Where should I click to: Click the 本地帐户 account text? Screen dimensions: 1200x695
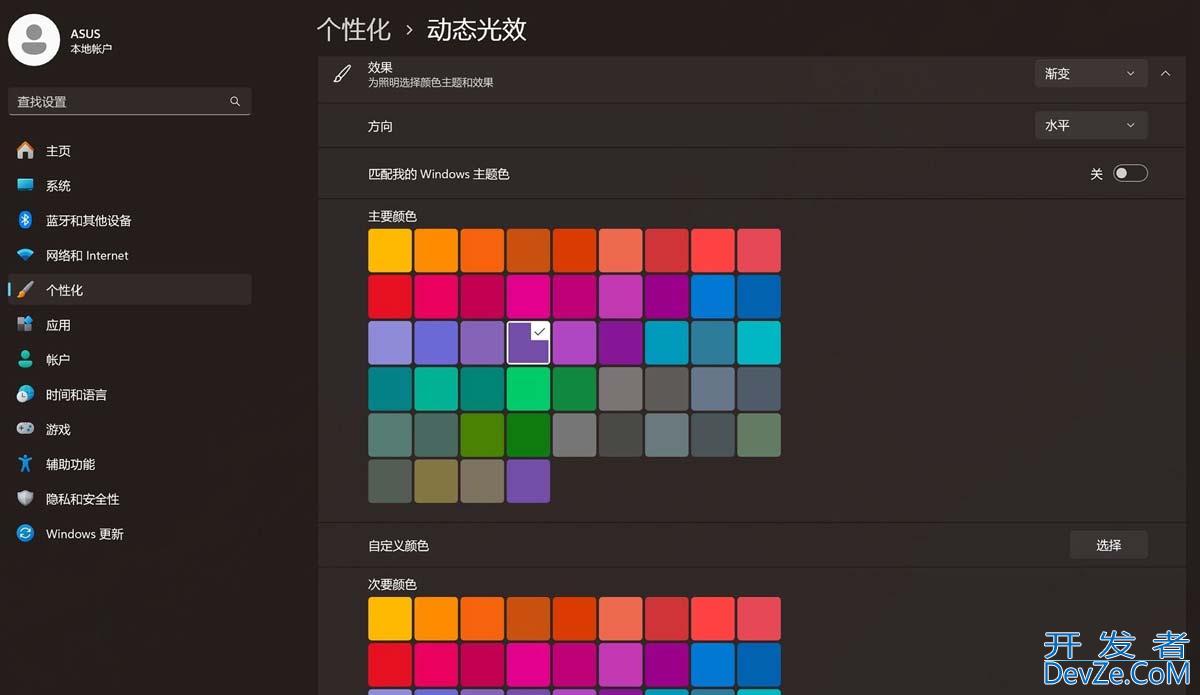tap(91, 49)
